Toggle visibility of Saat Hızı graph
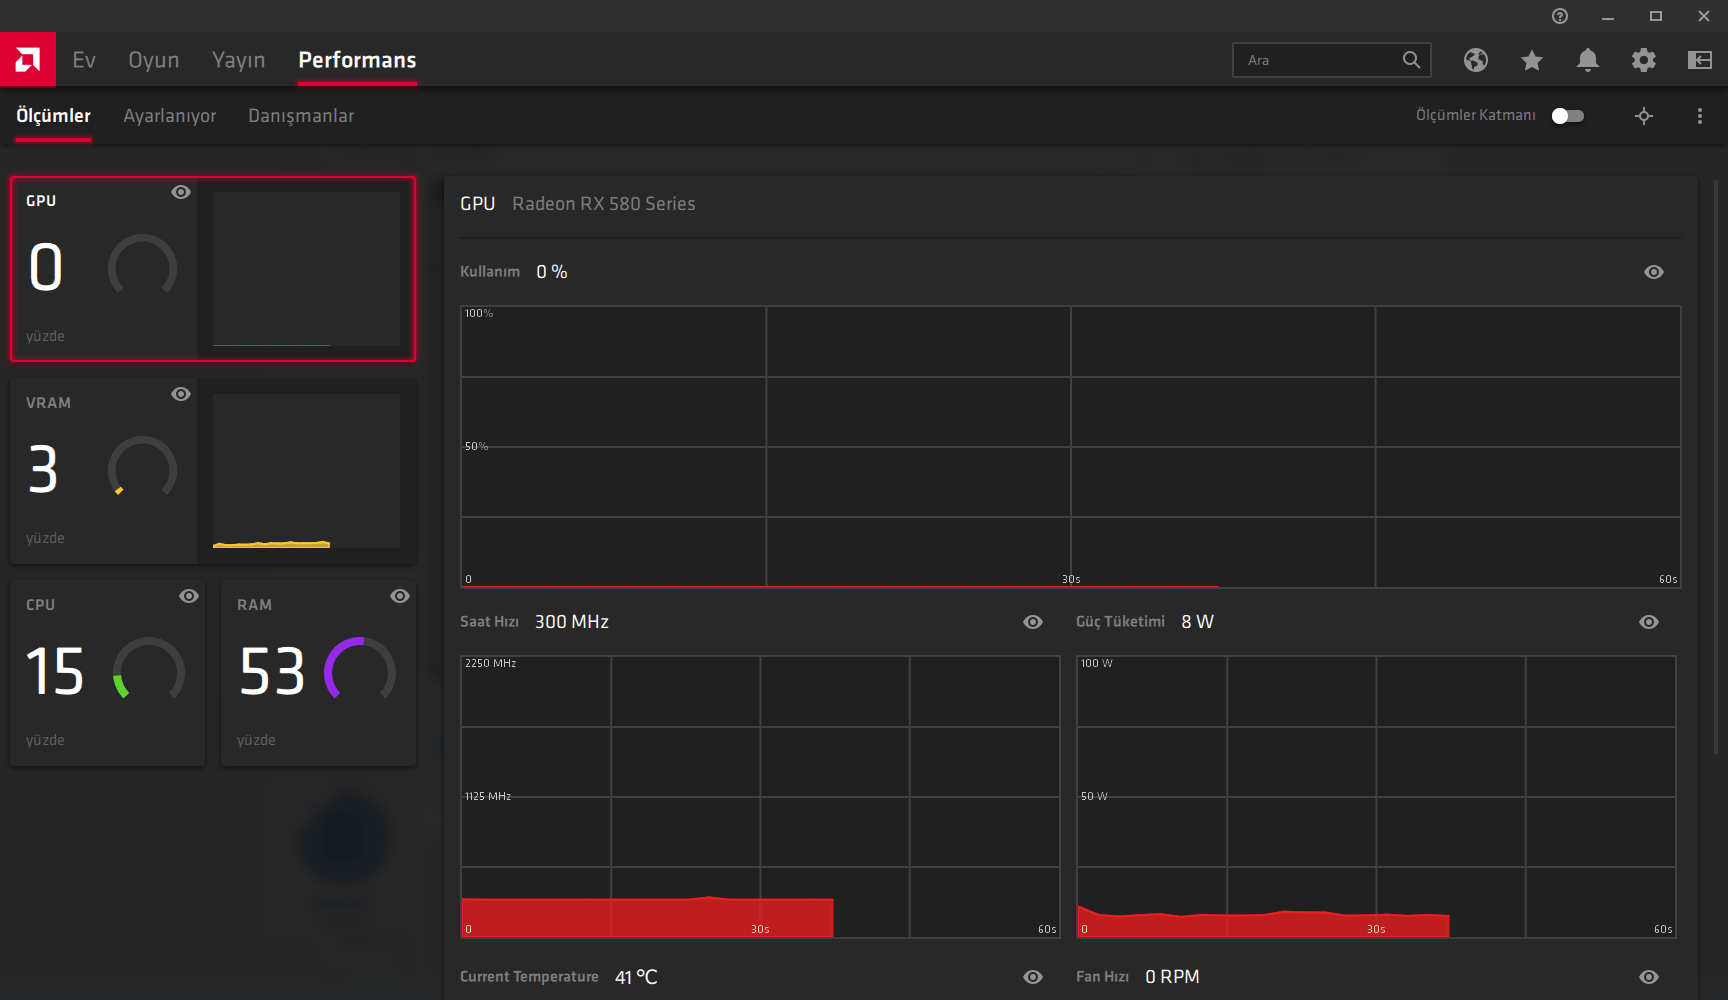 pos(1033,622)
